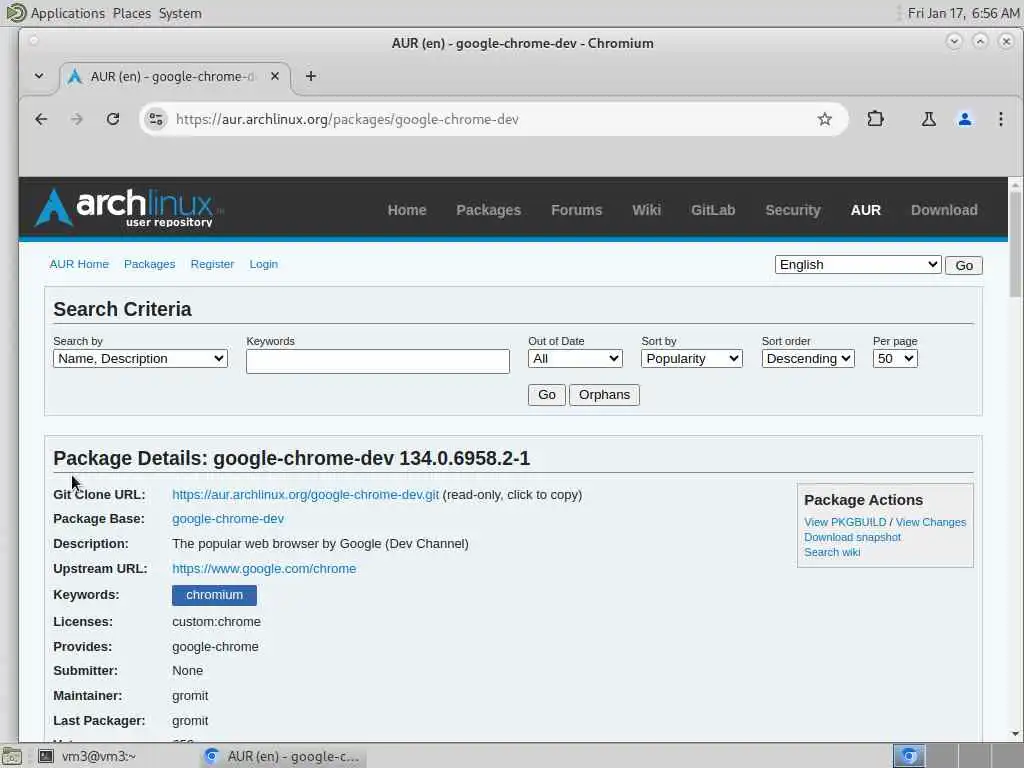
Task: Click the Provides value google-chrome
Action: tap(215, 647)
